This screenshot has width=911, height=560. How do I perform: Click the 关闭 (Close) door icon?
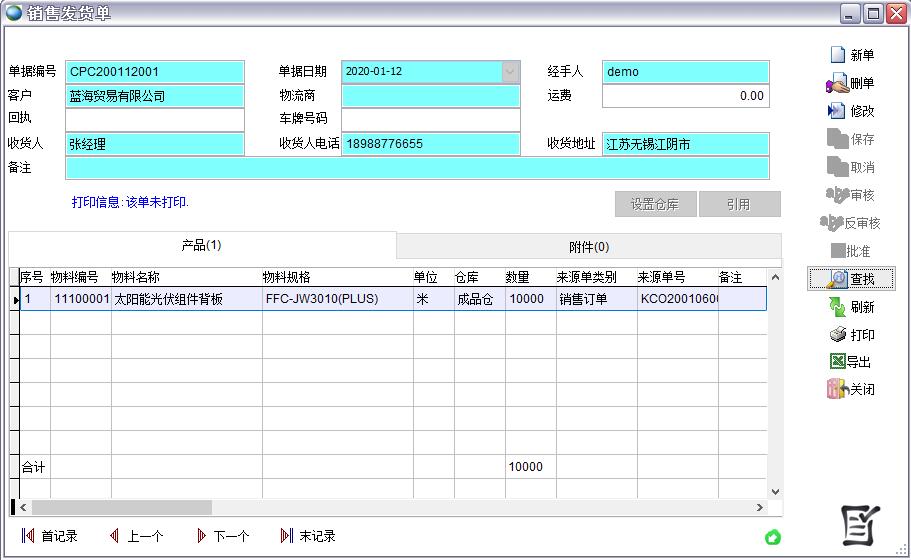click(x=837, y=390)
